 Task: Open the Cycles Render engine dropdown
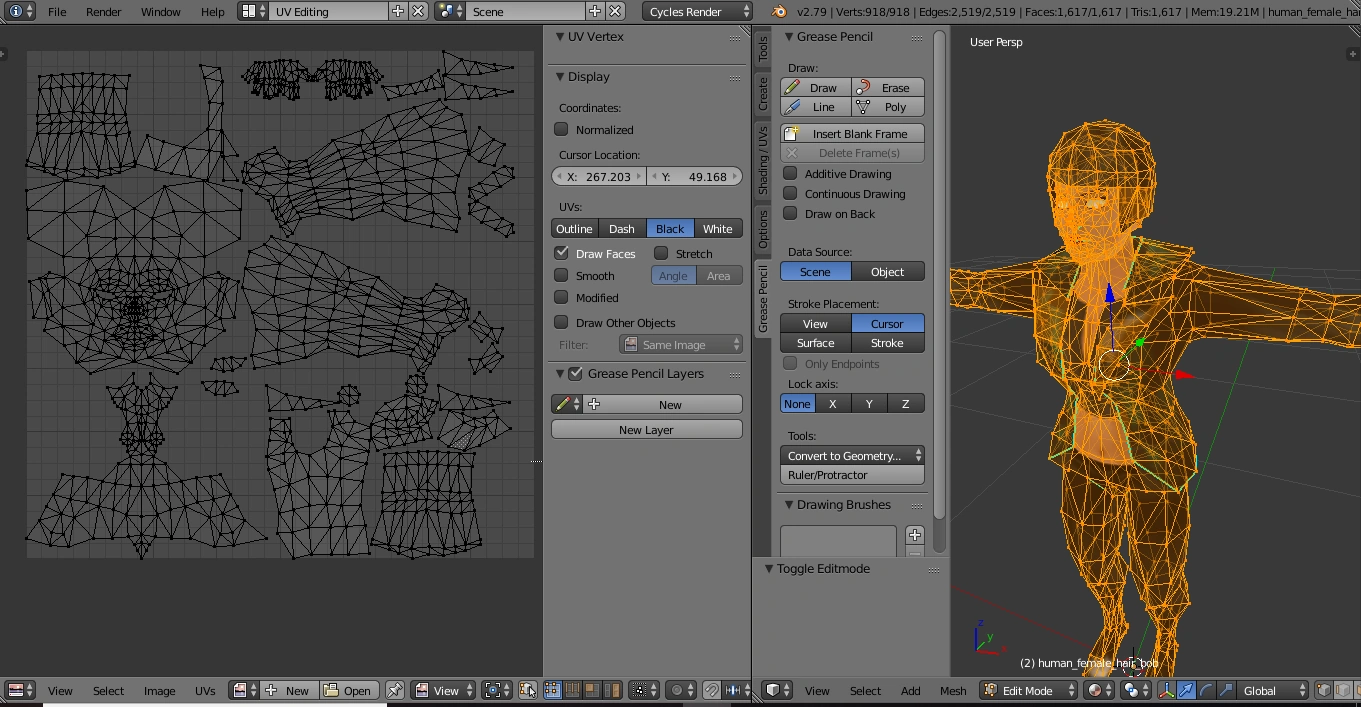click(x=697, y=12)
